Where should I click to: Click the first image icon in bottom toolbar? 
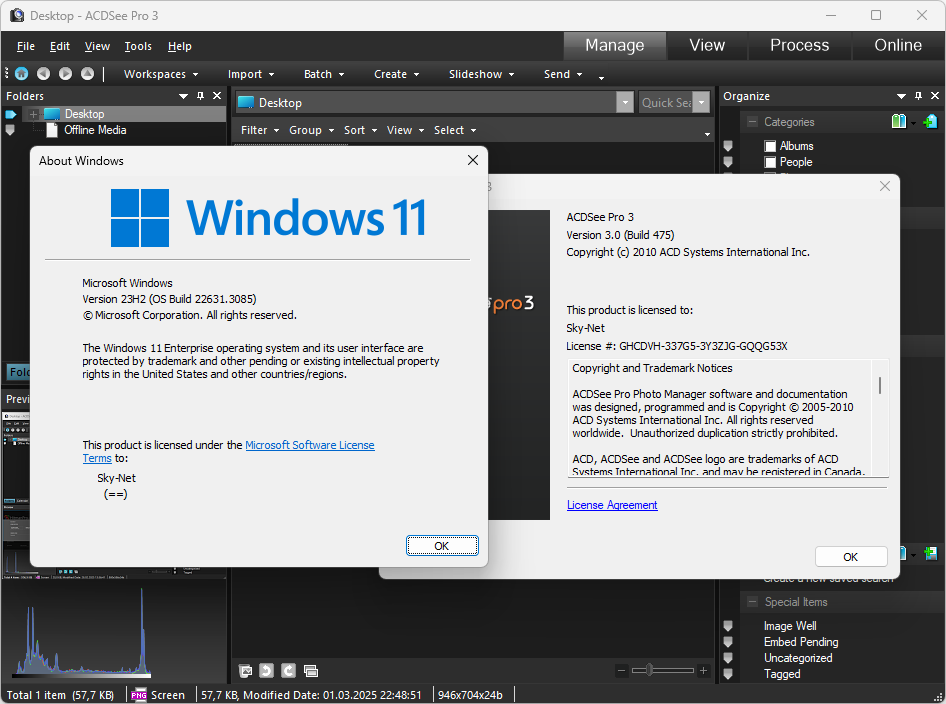click(x=246, y=670)
